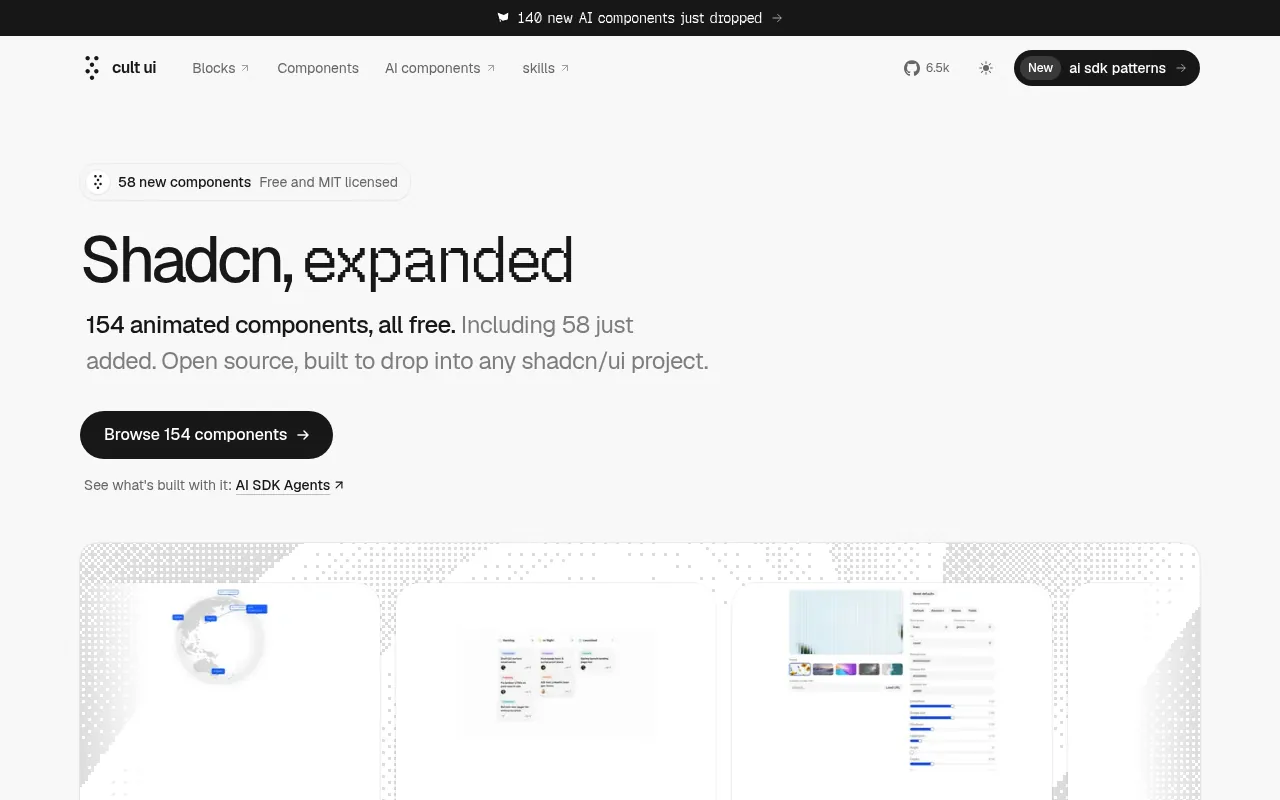
Task: Click the arrow icon in Browse 154 components
Action: 303,435
